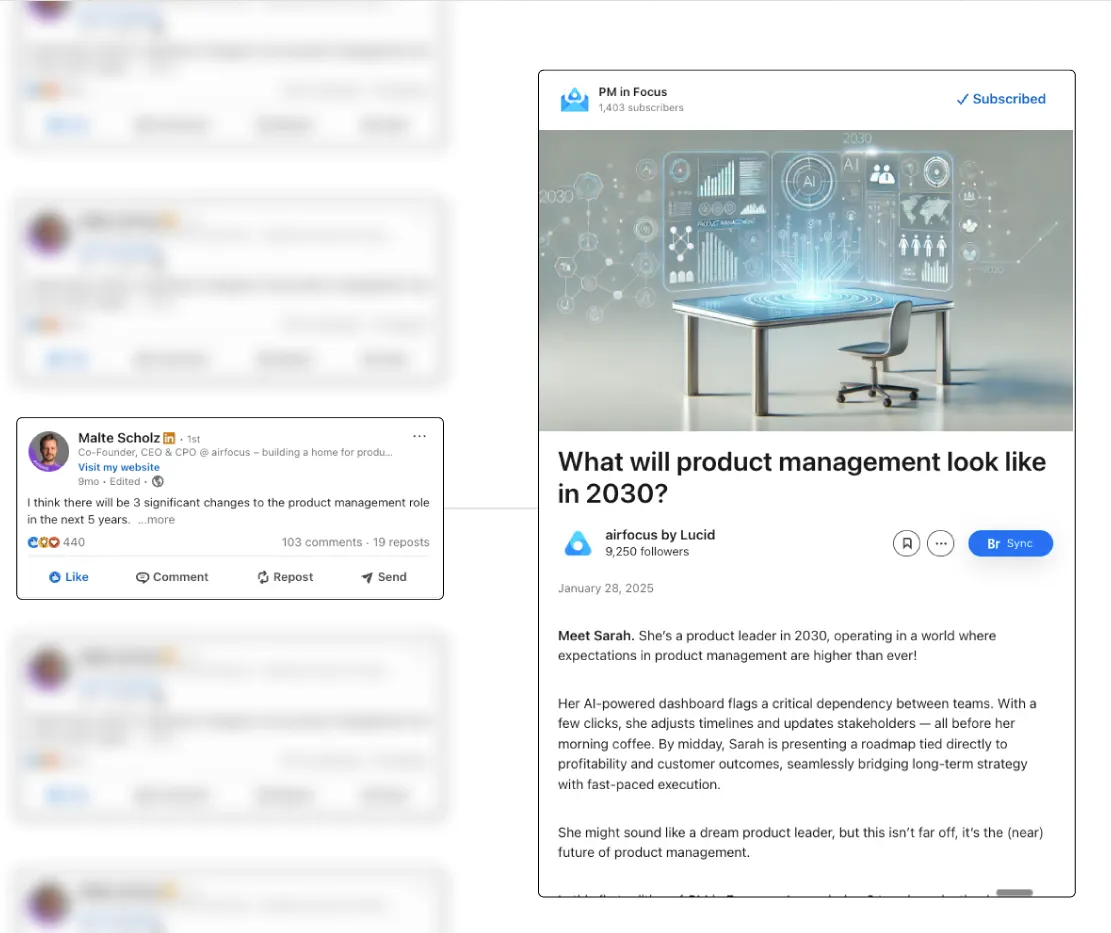1111x933 pixels.
Task: Open the article's three-dot more options
Action: click(x=940, y=544)
